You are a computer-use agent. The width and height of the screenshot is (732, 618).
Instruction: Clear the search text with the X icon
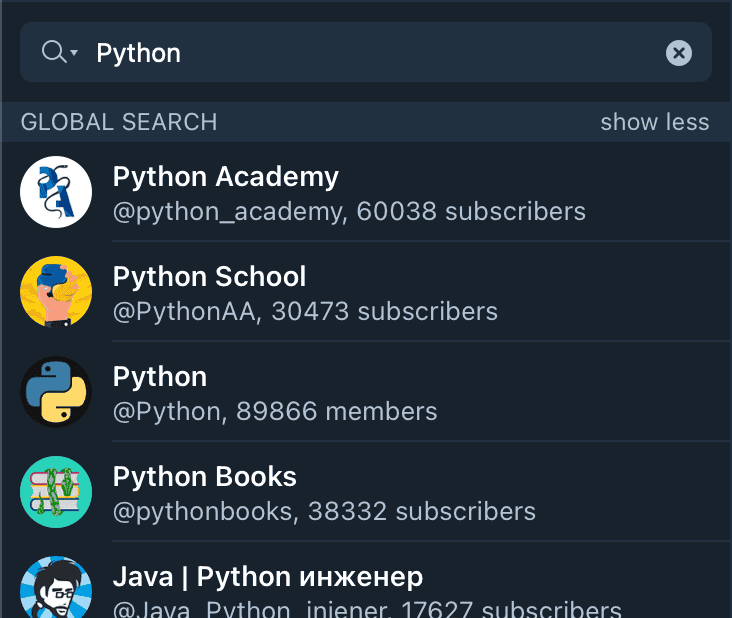679,53
